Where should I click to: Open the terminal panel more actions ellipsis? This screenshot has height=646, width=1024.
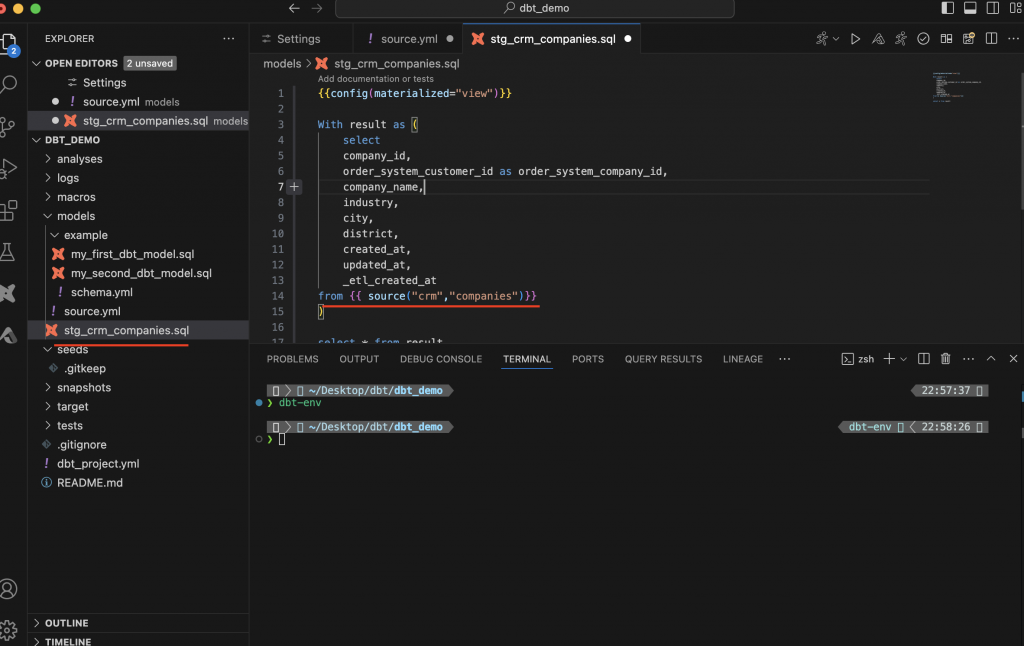(968, 359)
